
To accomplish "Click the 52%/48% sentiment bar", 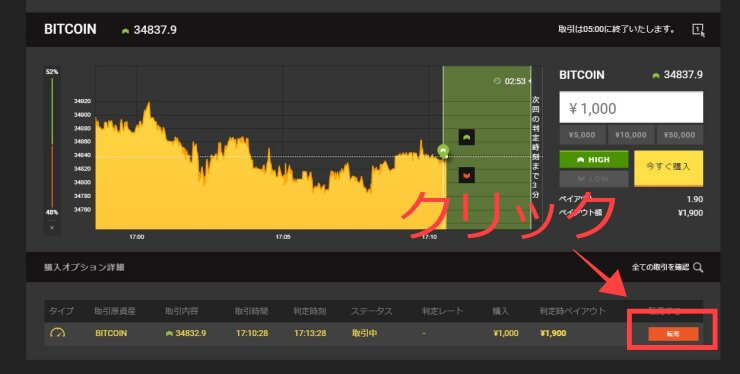I will tap(52, 143).
